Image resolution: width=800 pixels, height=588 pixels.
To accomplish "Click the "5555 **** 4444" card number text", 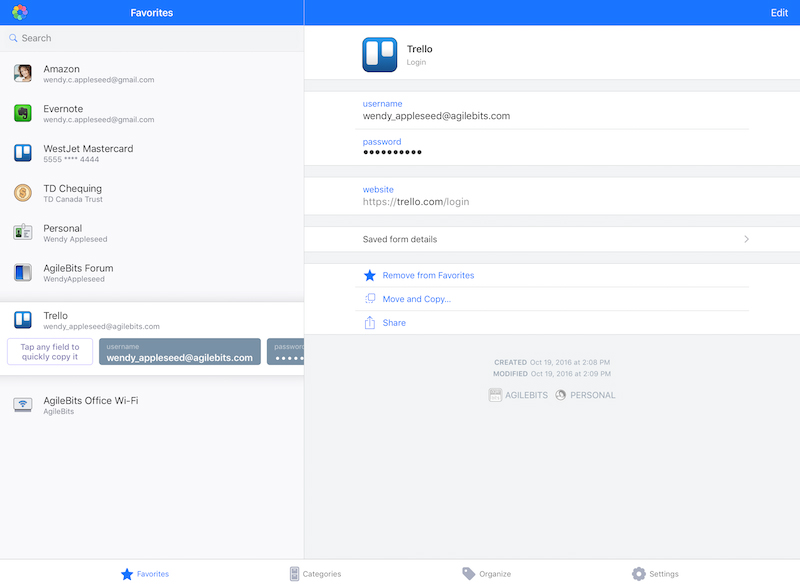I will click(x=71, y=160).
